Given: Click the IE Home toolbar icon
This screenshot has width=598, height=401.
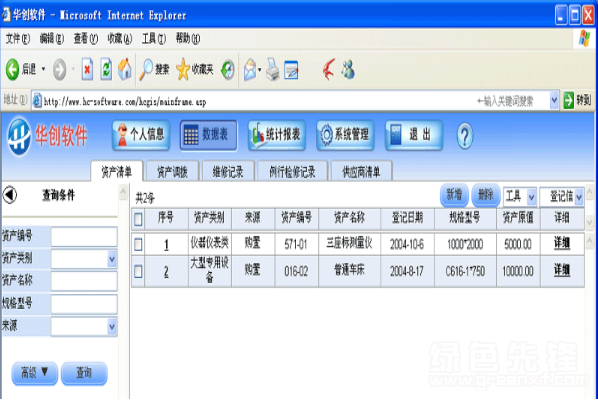Looking at the screenshot, I should point(125,69).
